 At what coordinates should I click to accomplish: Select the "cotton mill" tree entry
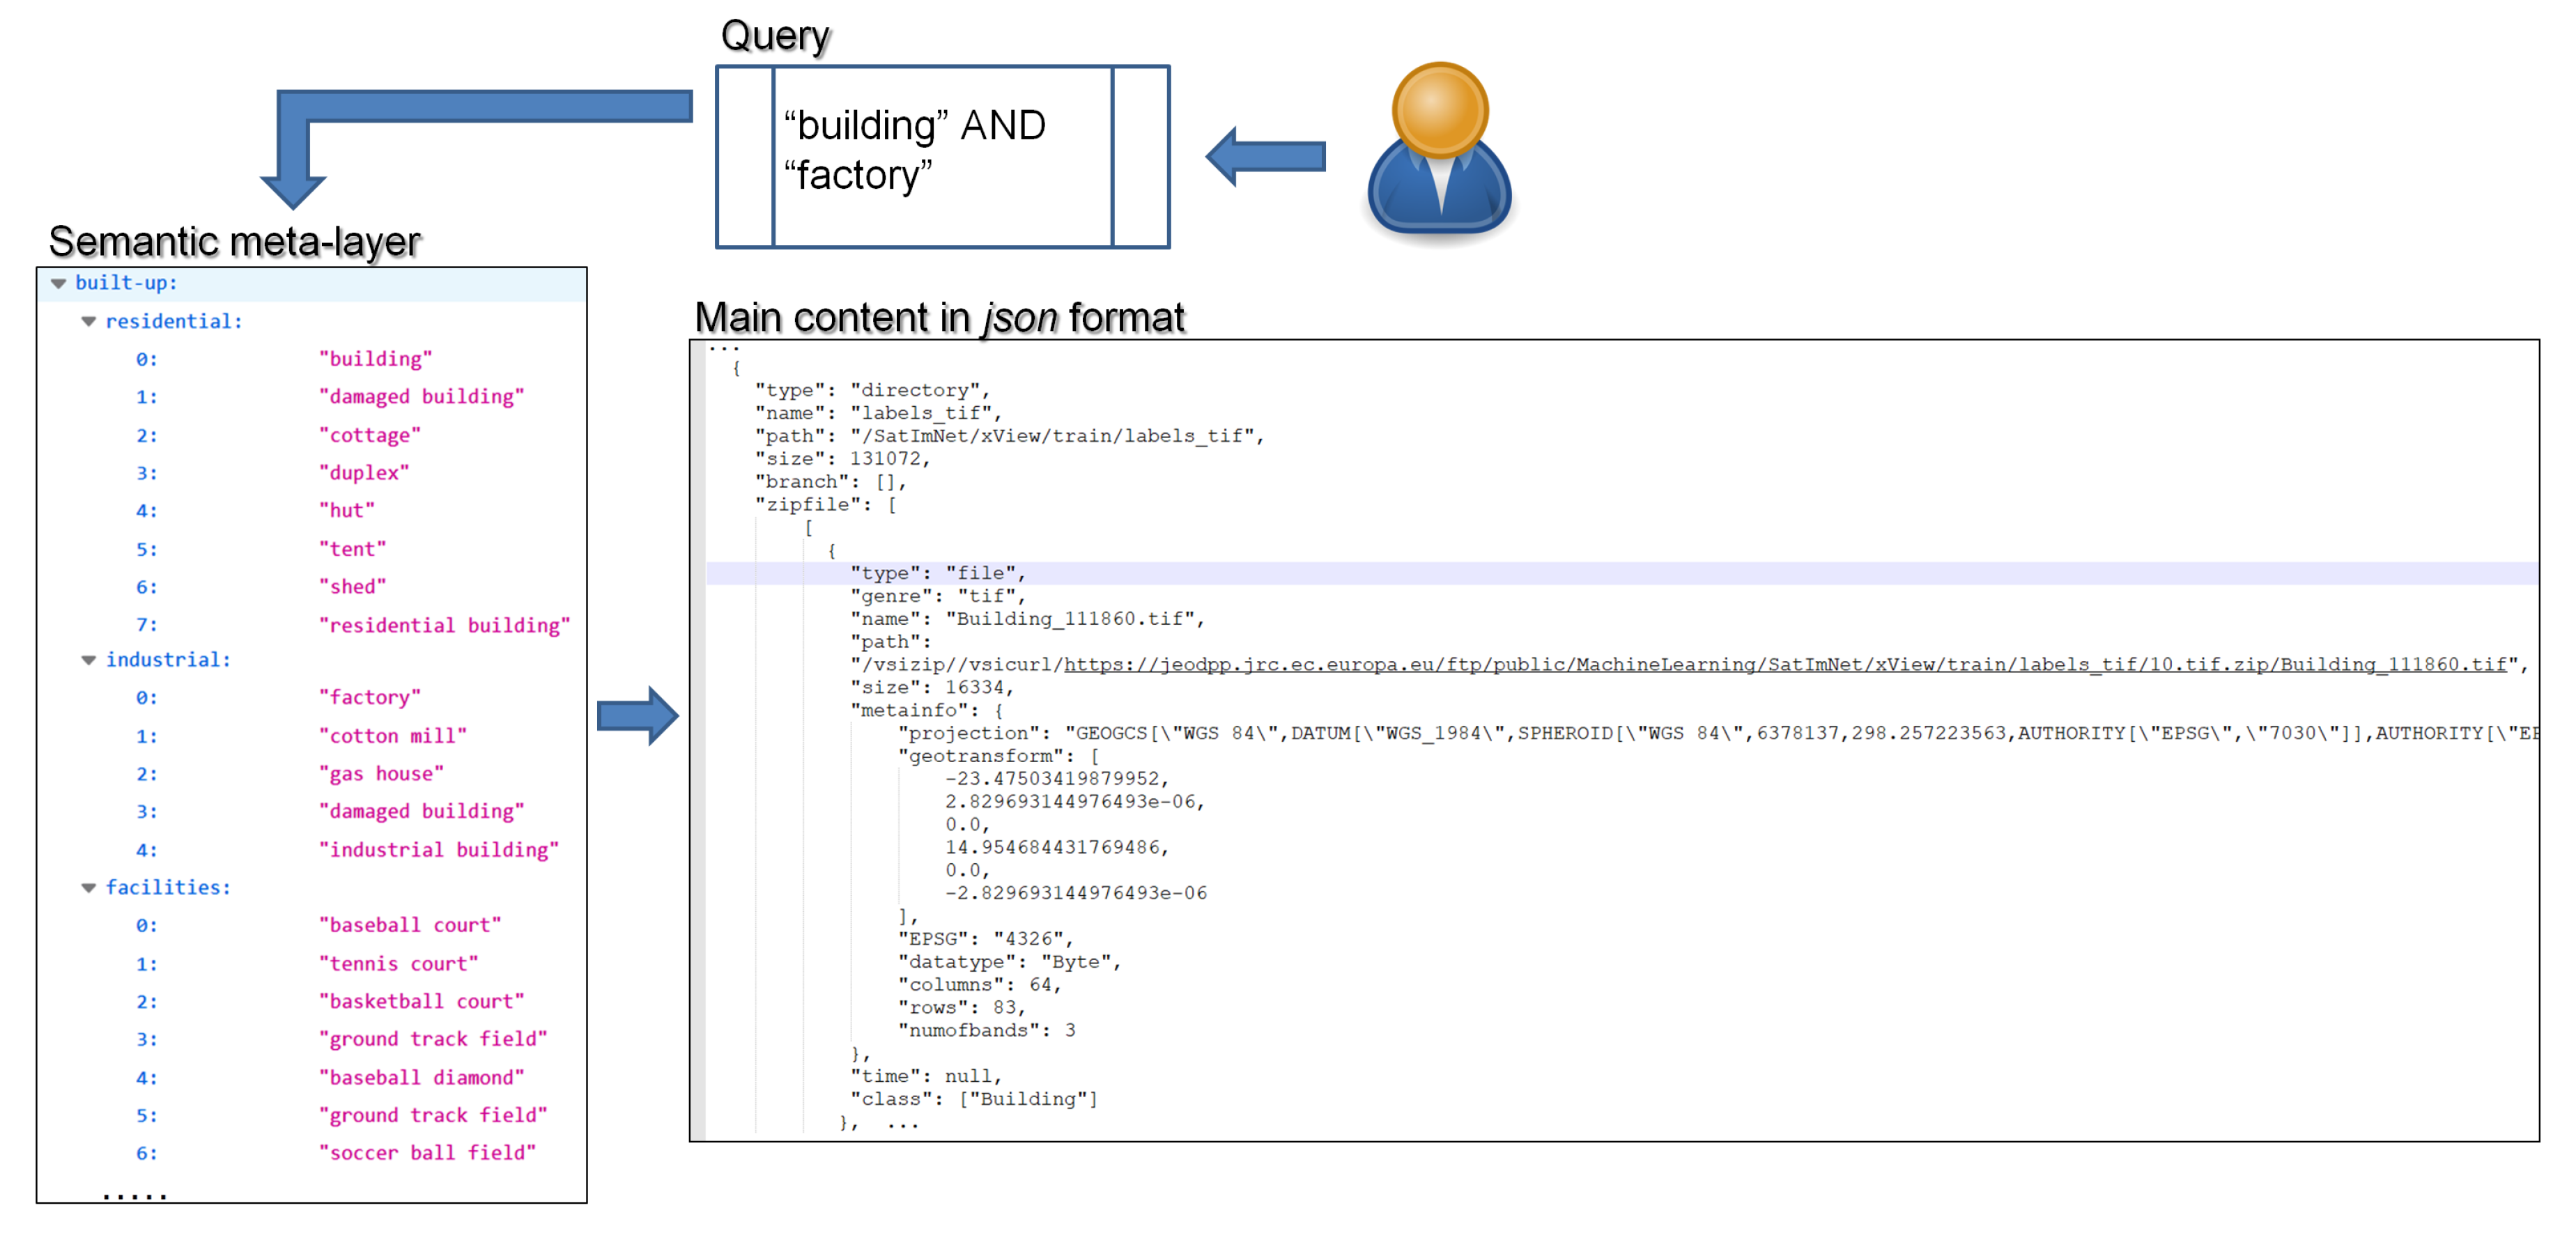(393, 736)
